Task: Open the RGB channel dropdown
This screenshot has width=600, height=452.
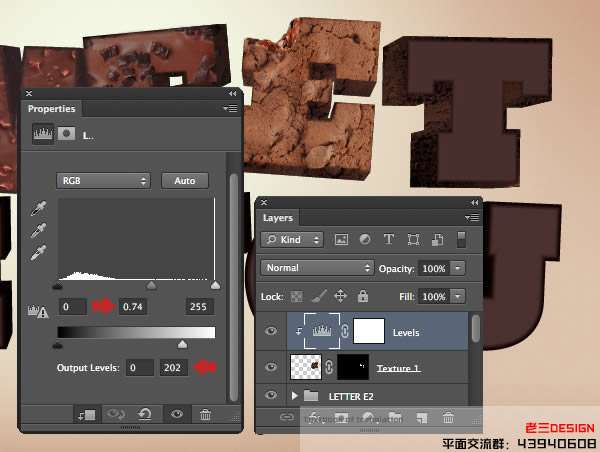Action: pos(103,181)
